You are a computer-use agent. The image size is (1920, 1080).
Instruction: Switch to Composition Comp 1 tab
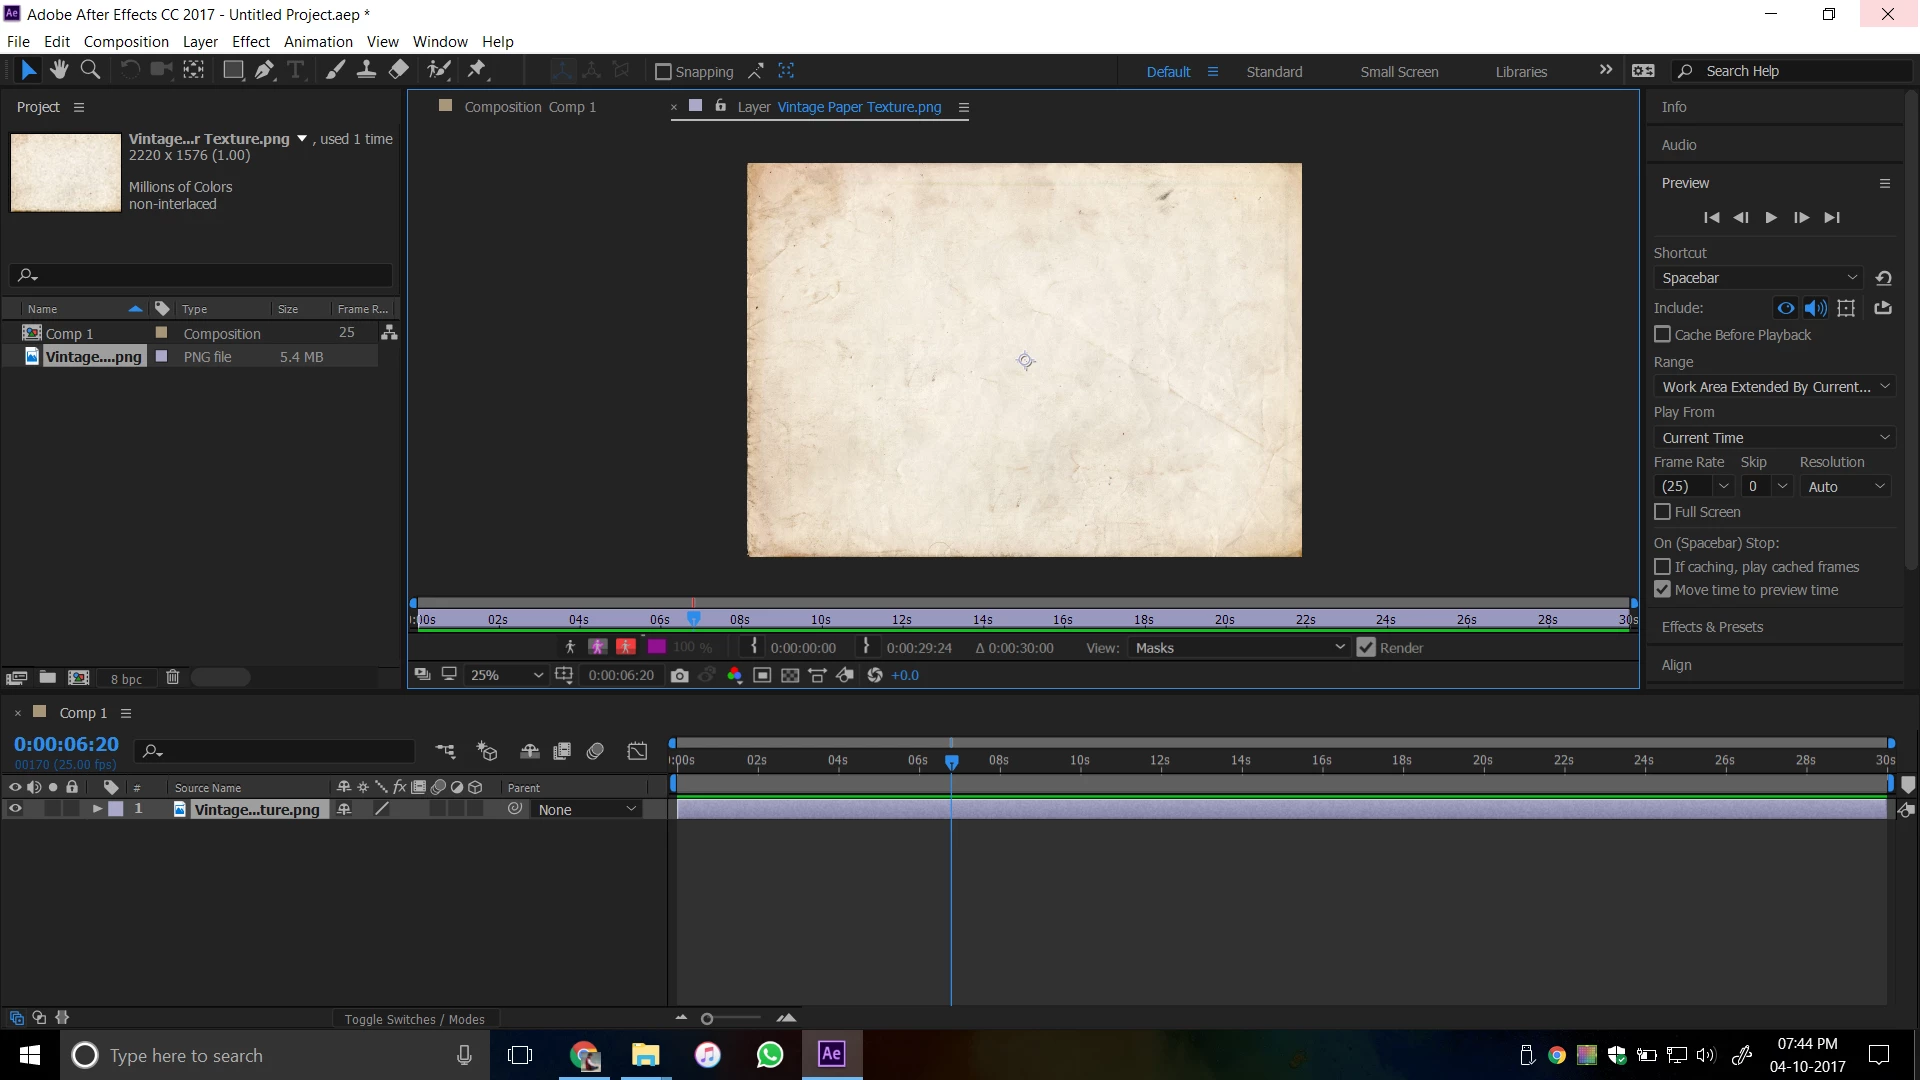529,107
